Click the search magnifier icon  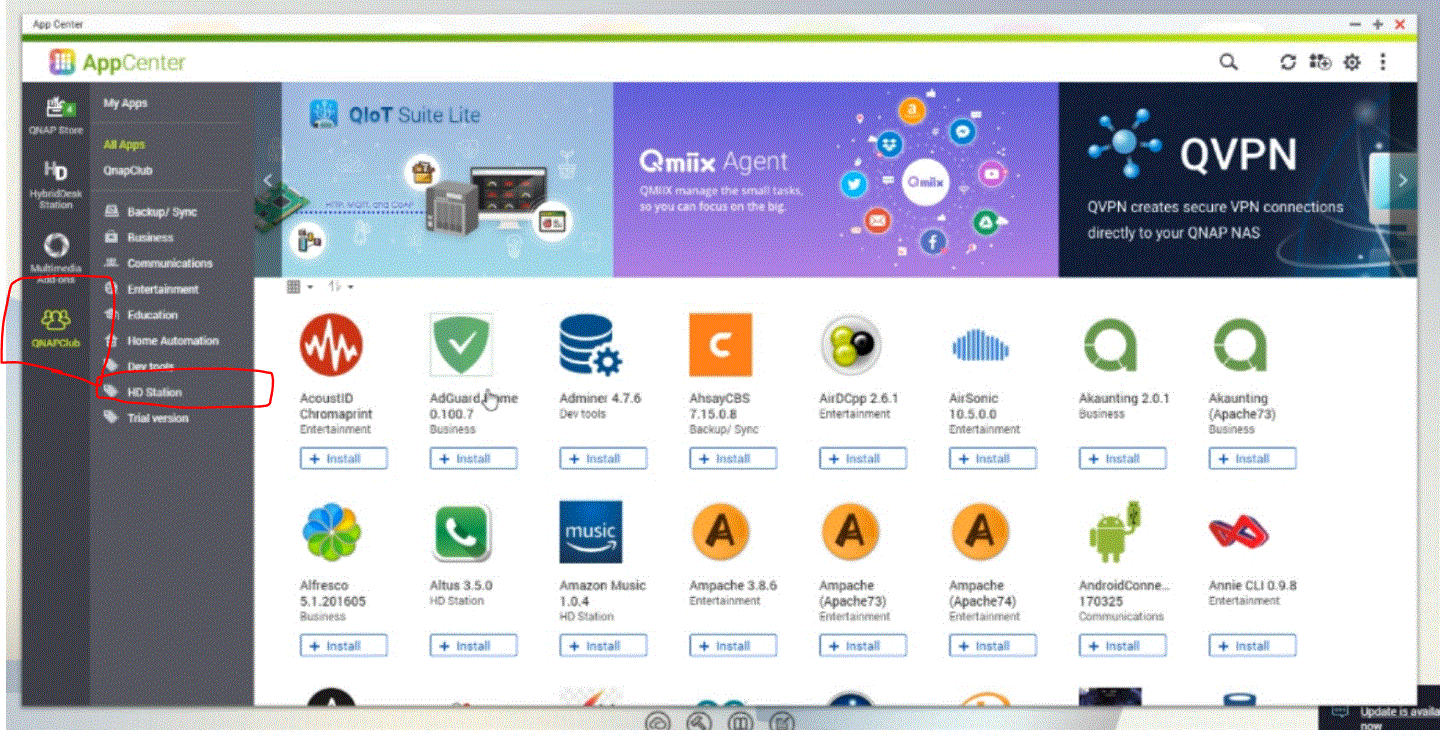[x=1228, y=62]
